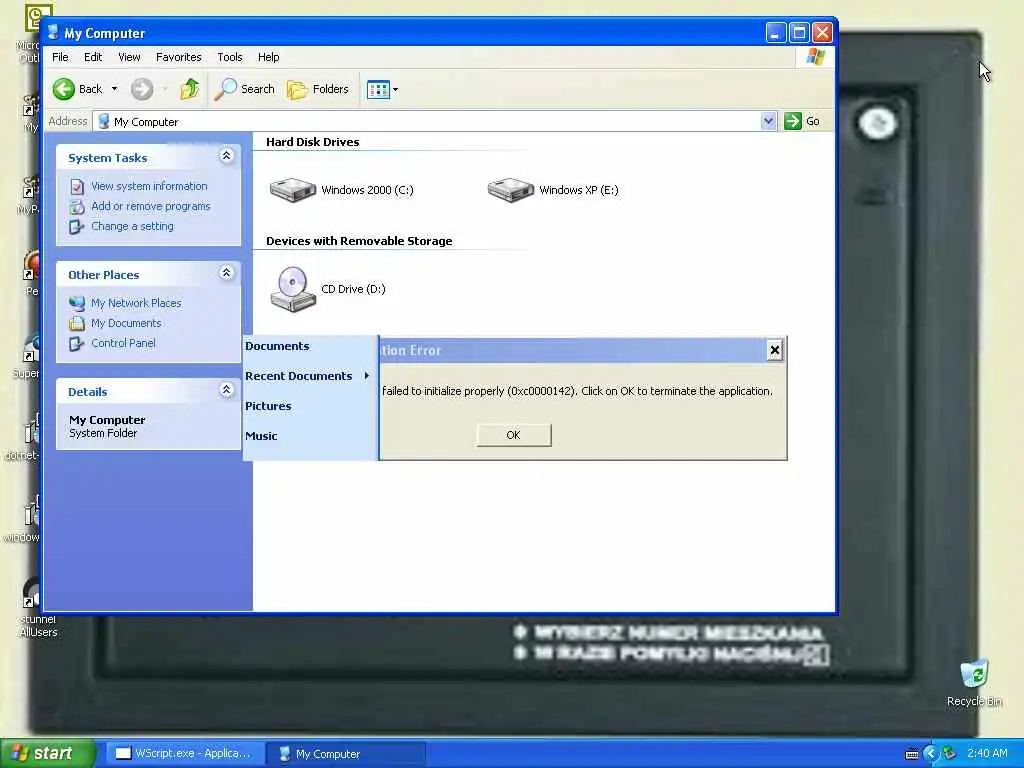The width and height of the screenshot is (1024, 768).
Task: Close the Application Error dialog
Action: click(x=775, y=350)
